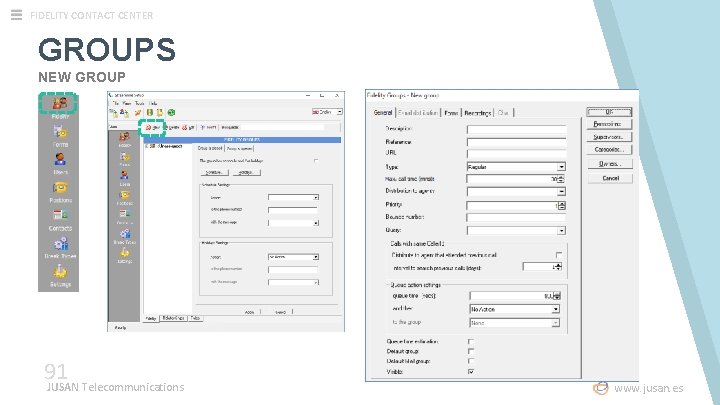
Task: Open the Action dropdown in Holidays Settings
Action: (x=293, y=257)
